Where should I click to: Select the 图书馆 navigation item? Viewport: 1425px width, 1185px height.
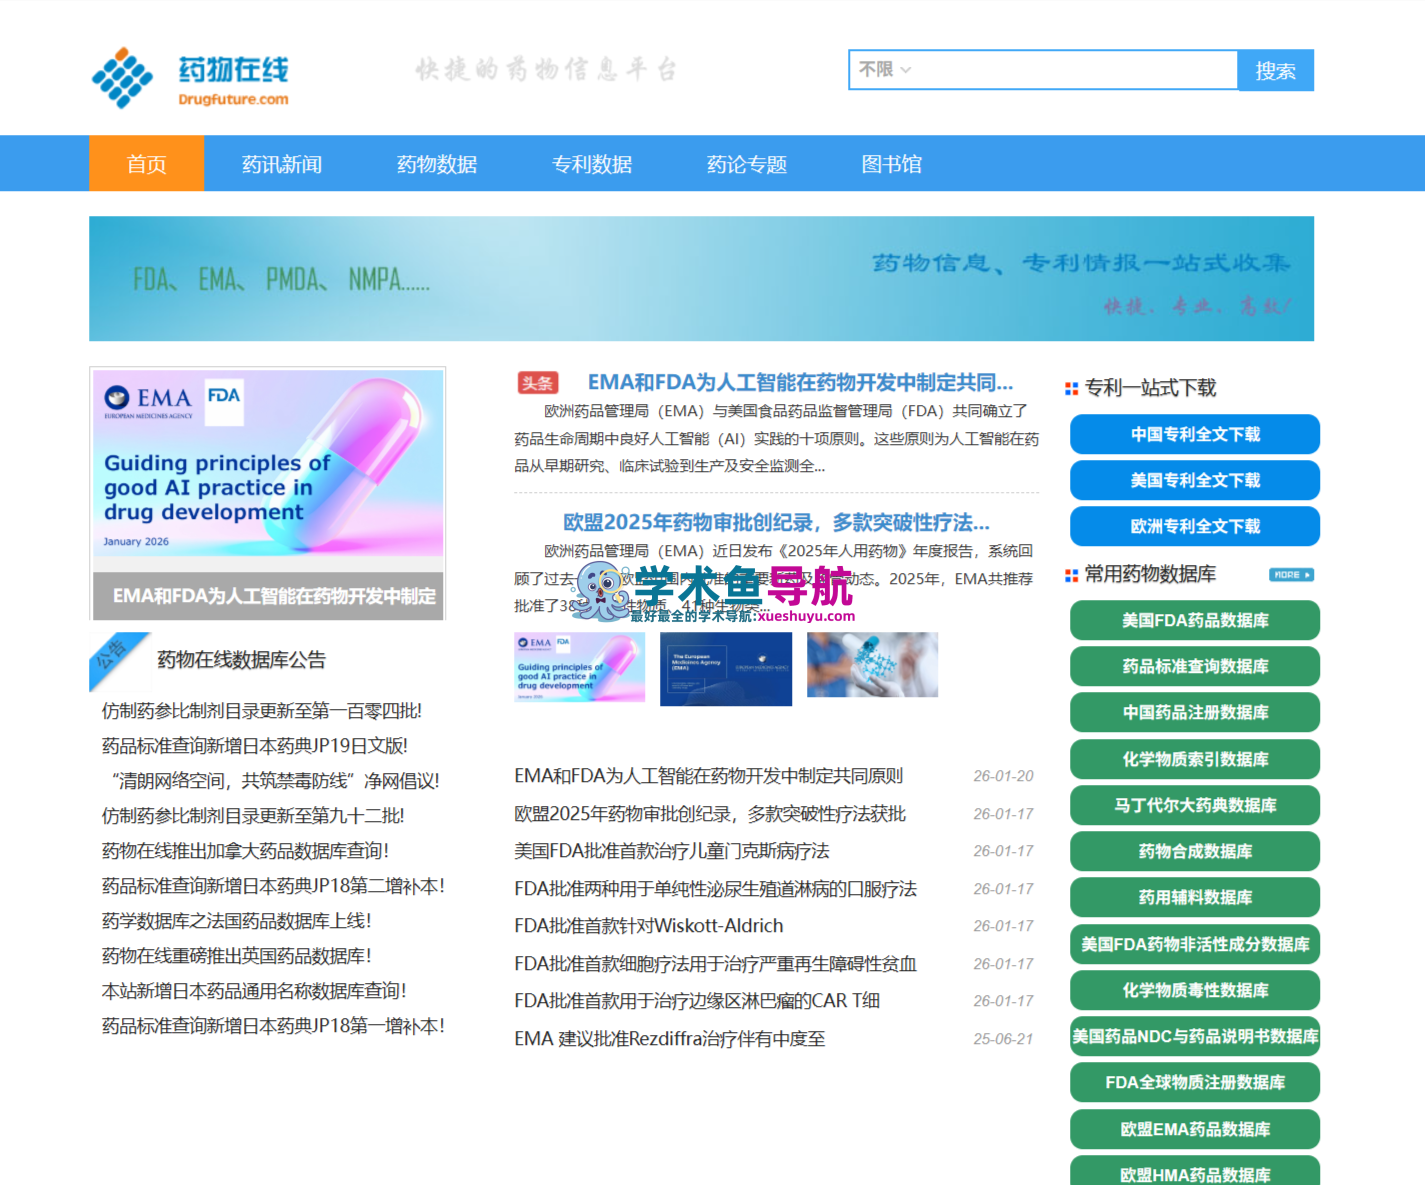(x=892, y=164)
